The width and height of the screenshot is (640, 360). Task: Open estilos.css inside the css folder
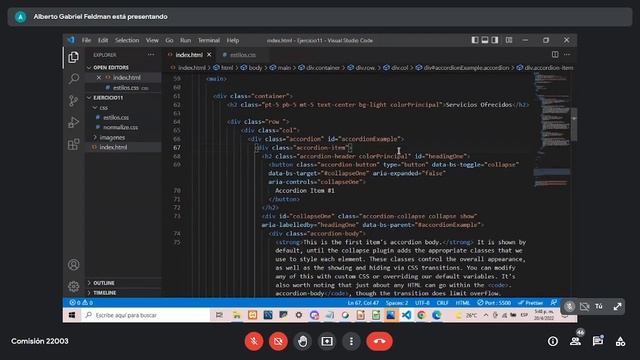(x=116, y=118)
